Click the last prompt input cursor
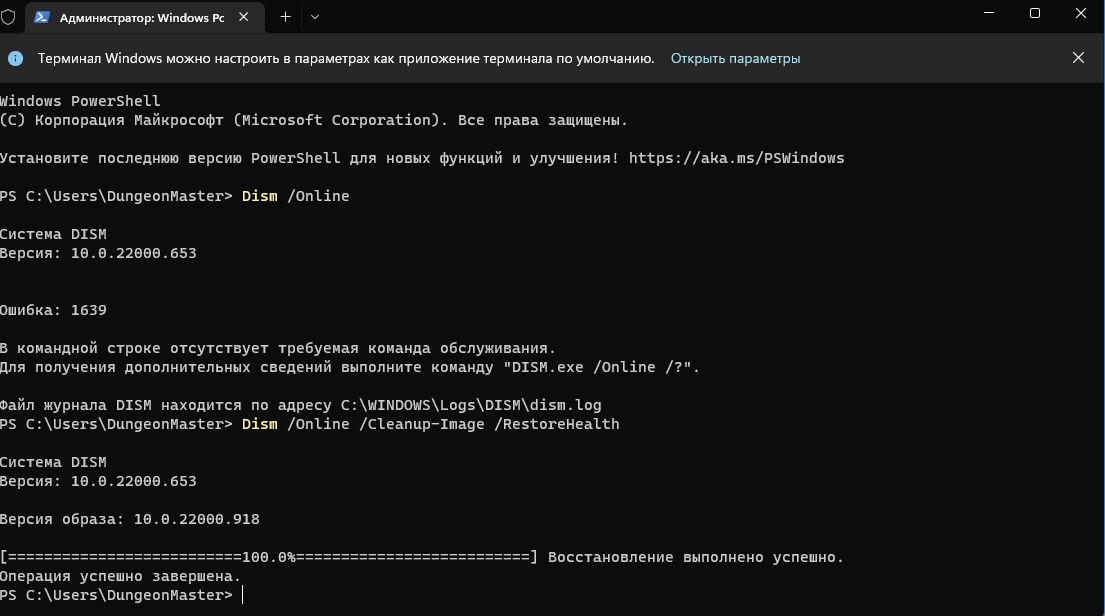 242,596
